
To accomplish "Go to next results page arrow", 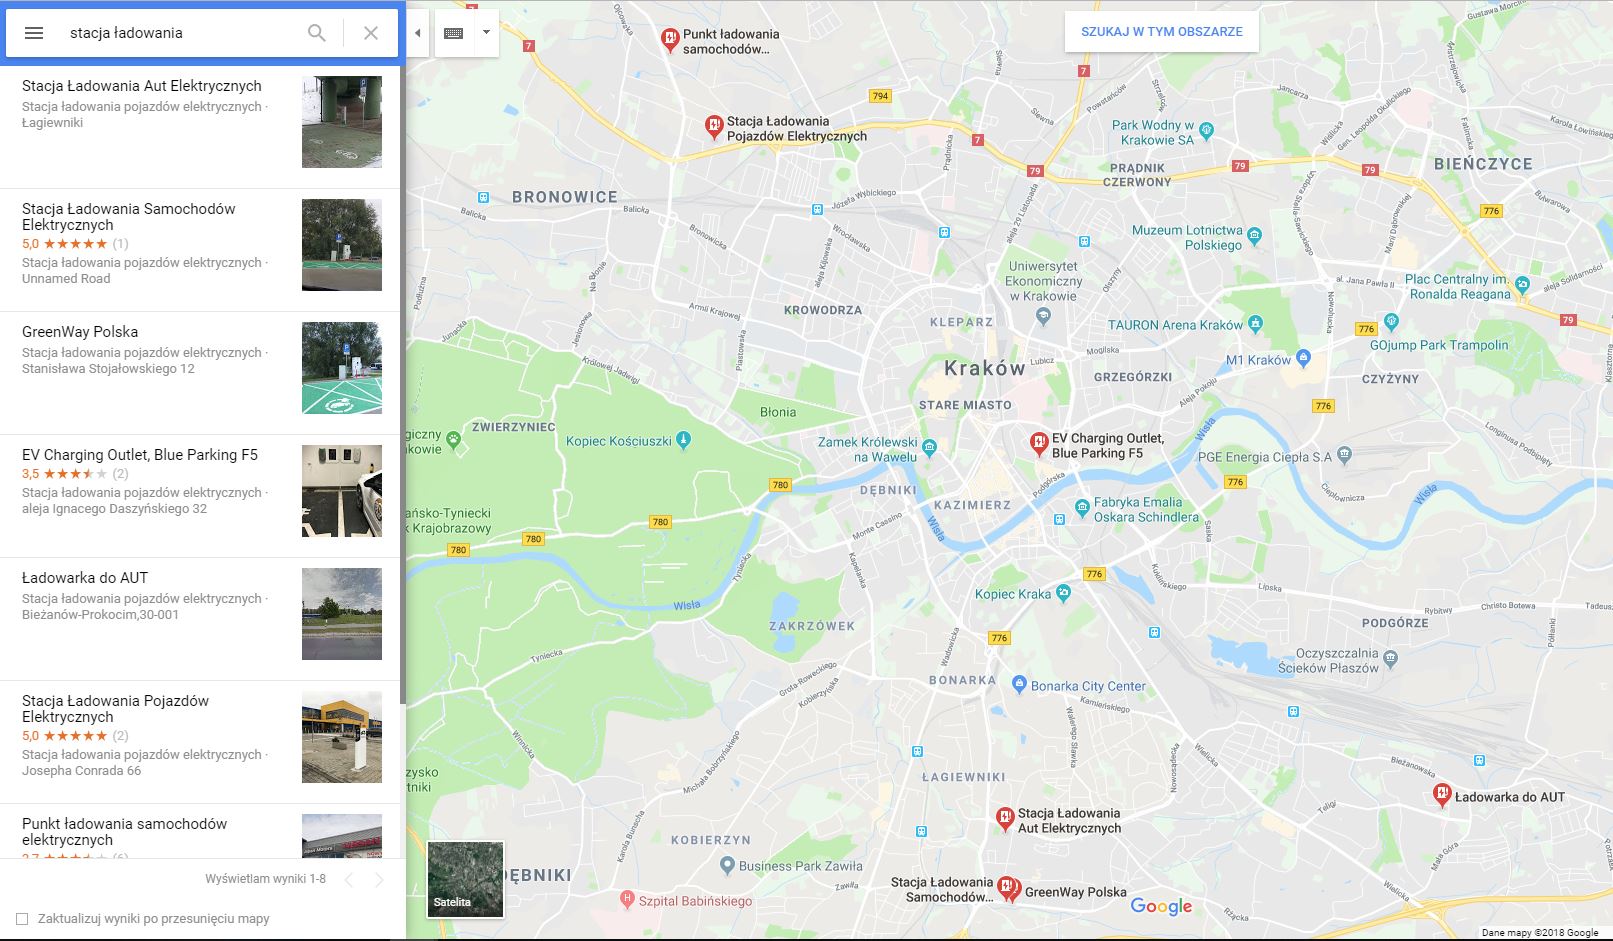I will pos(379,880).
